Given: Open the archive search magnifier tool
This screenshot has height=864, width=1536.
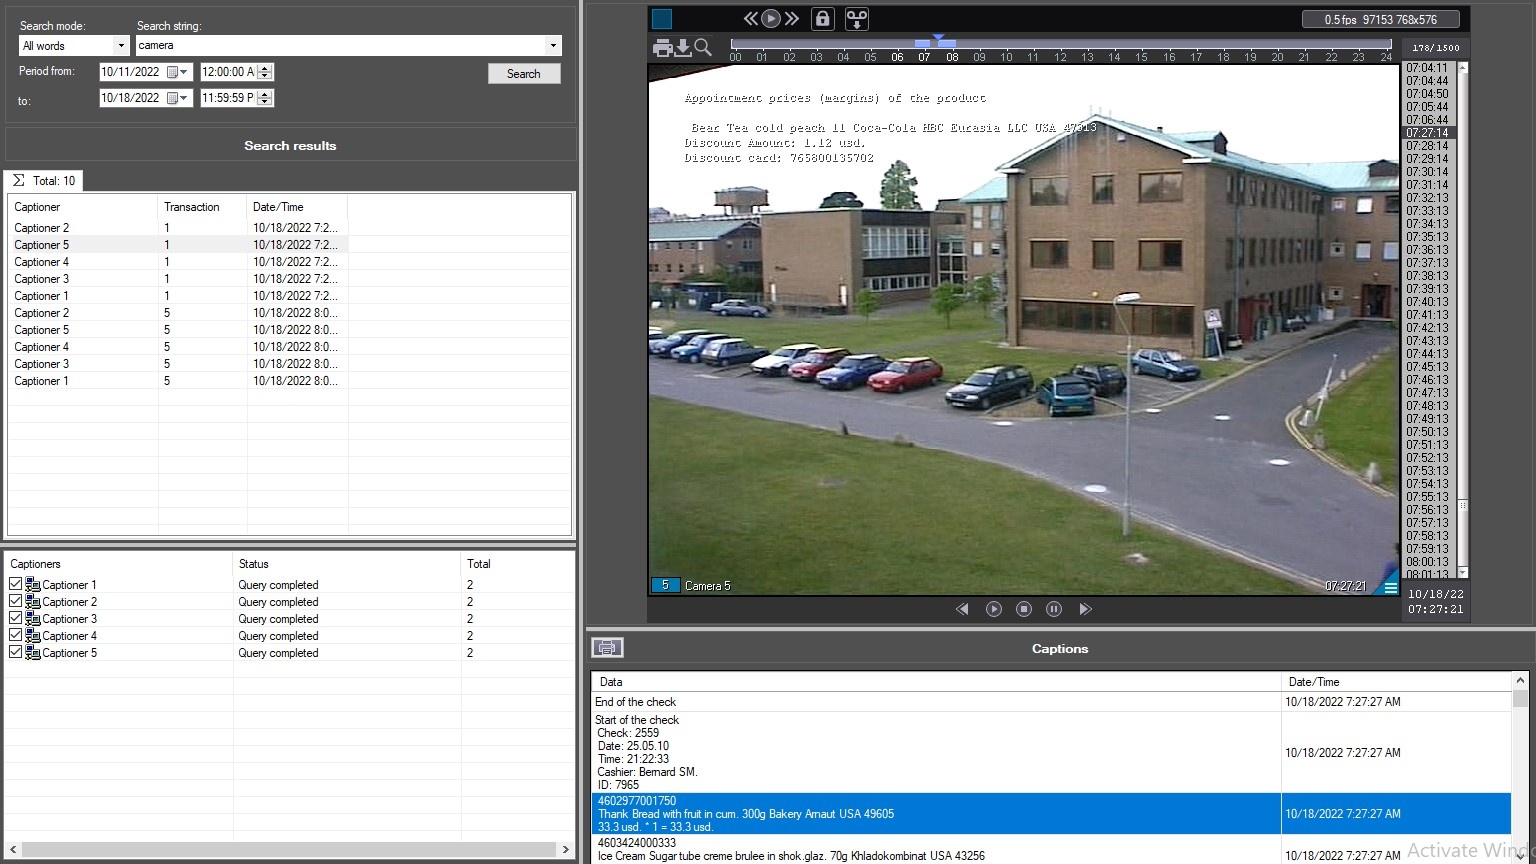Looking at the screenshot, I should coord(703,47).
